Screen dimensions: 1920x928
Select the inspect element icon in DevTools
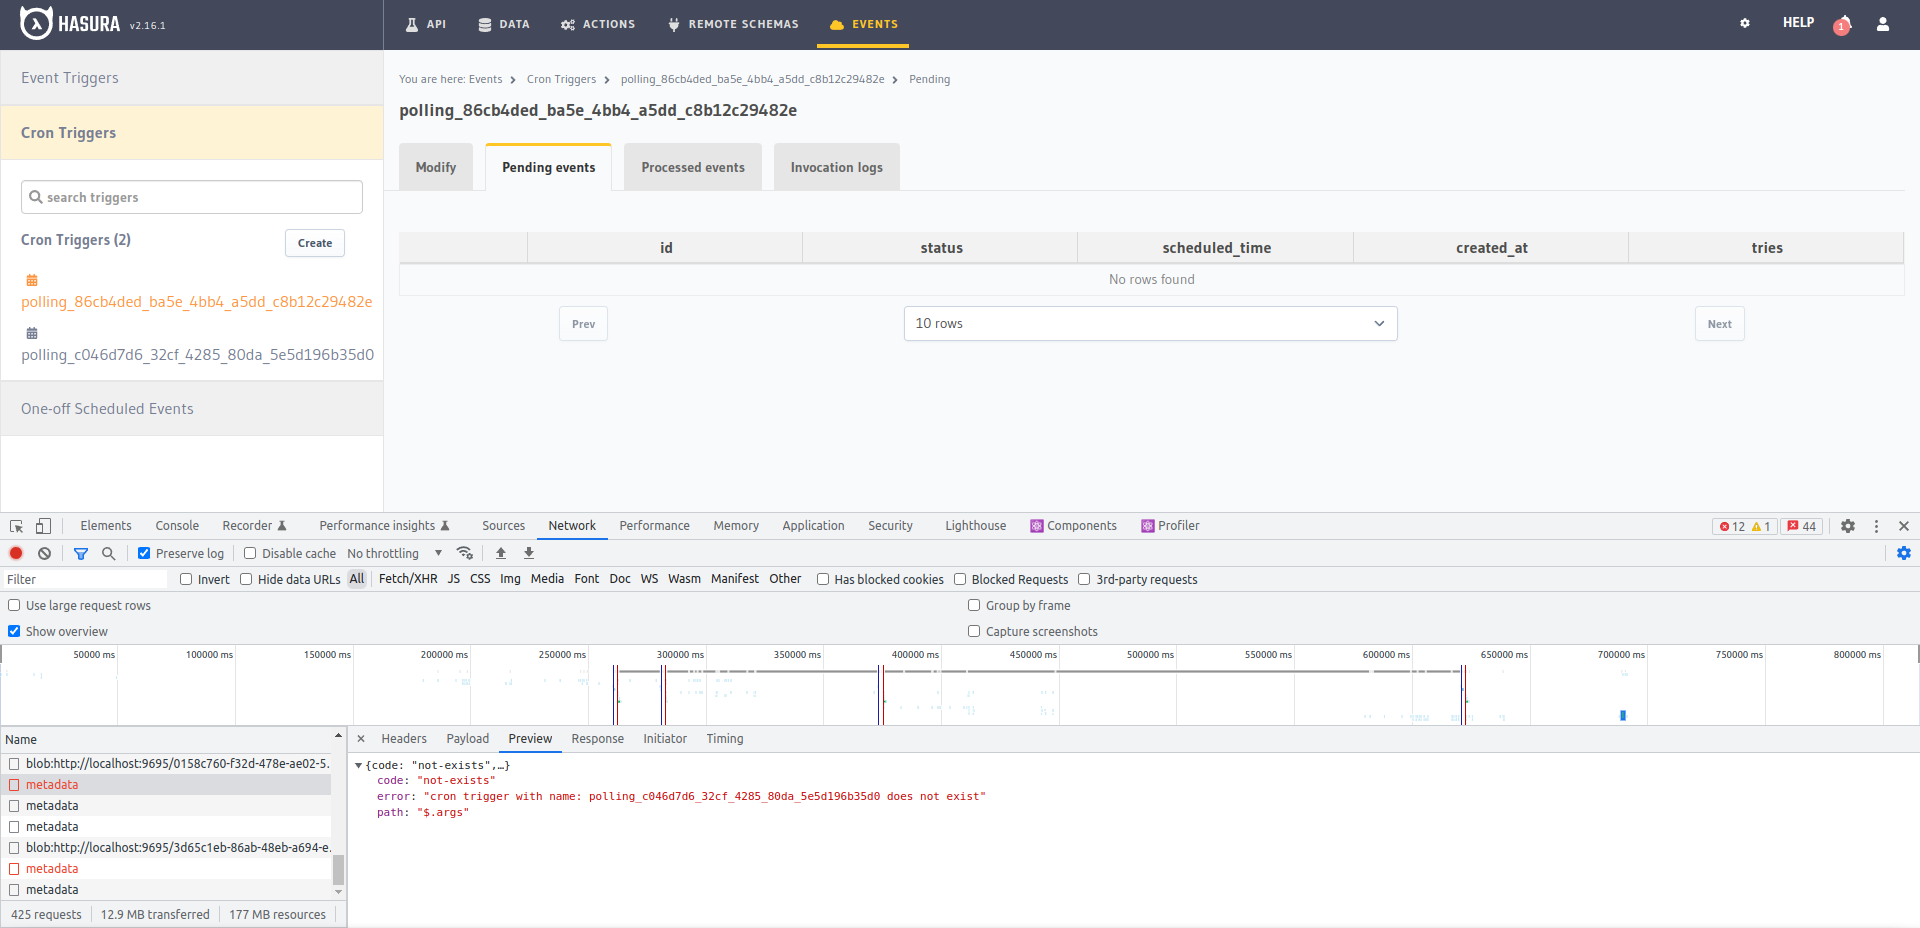pyautogui.click(x=15, y=525)
